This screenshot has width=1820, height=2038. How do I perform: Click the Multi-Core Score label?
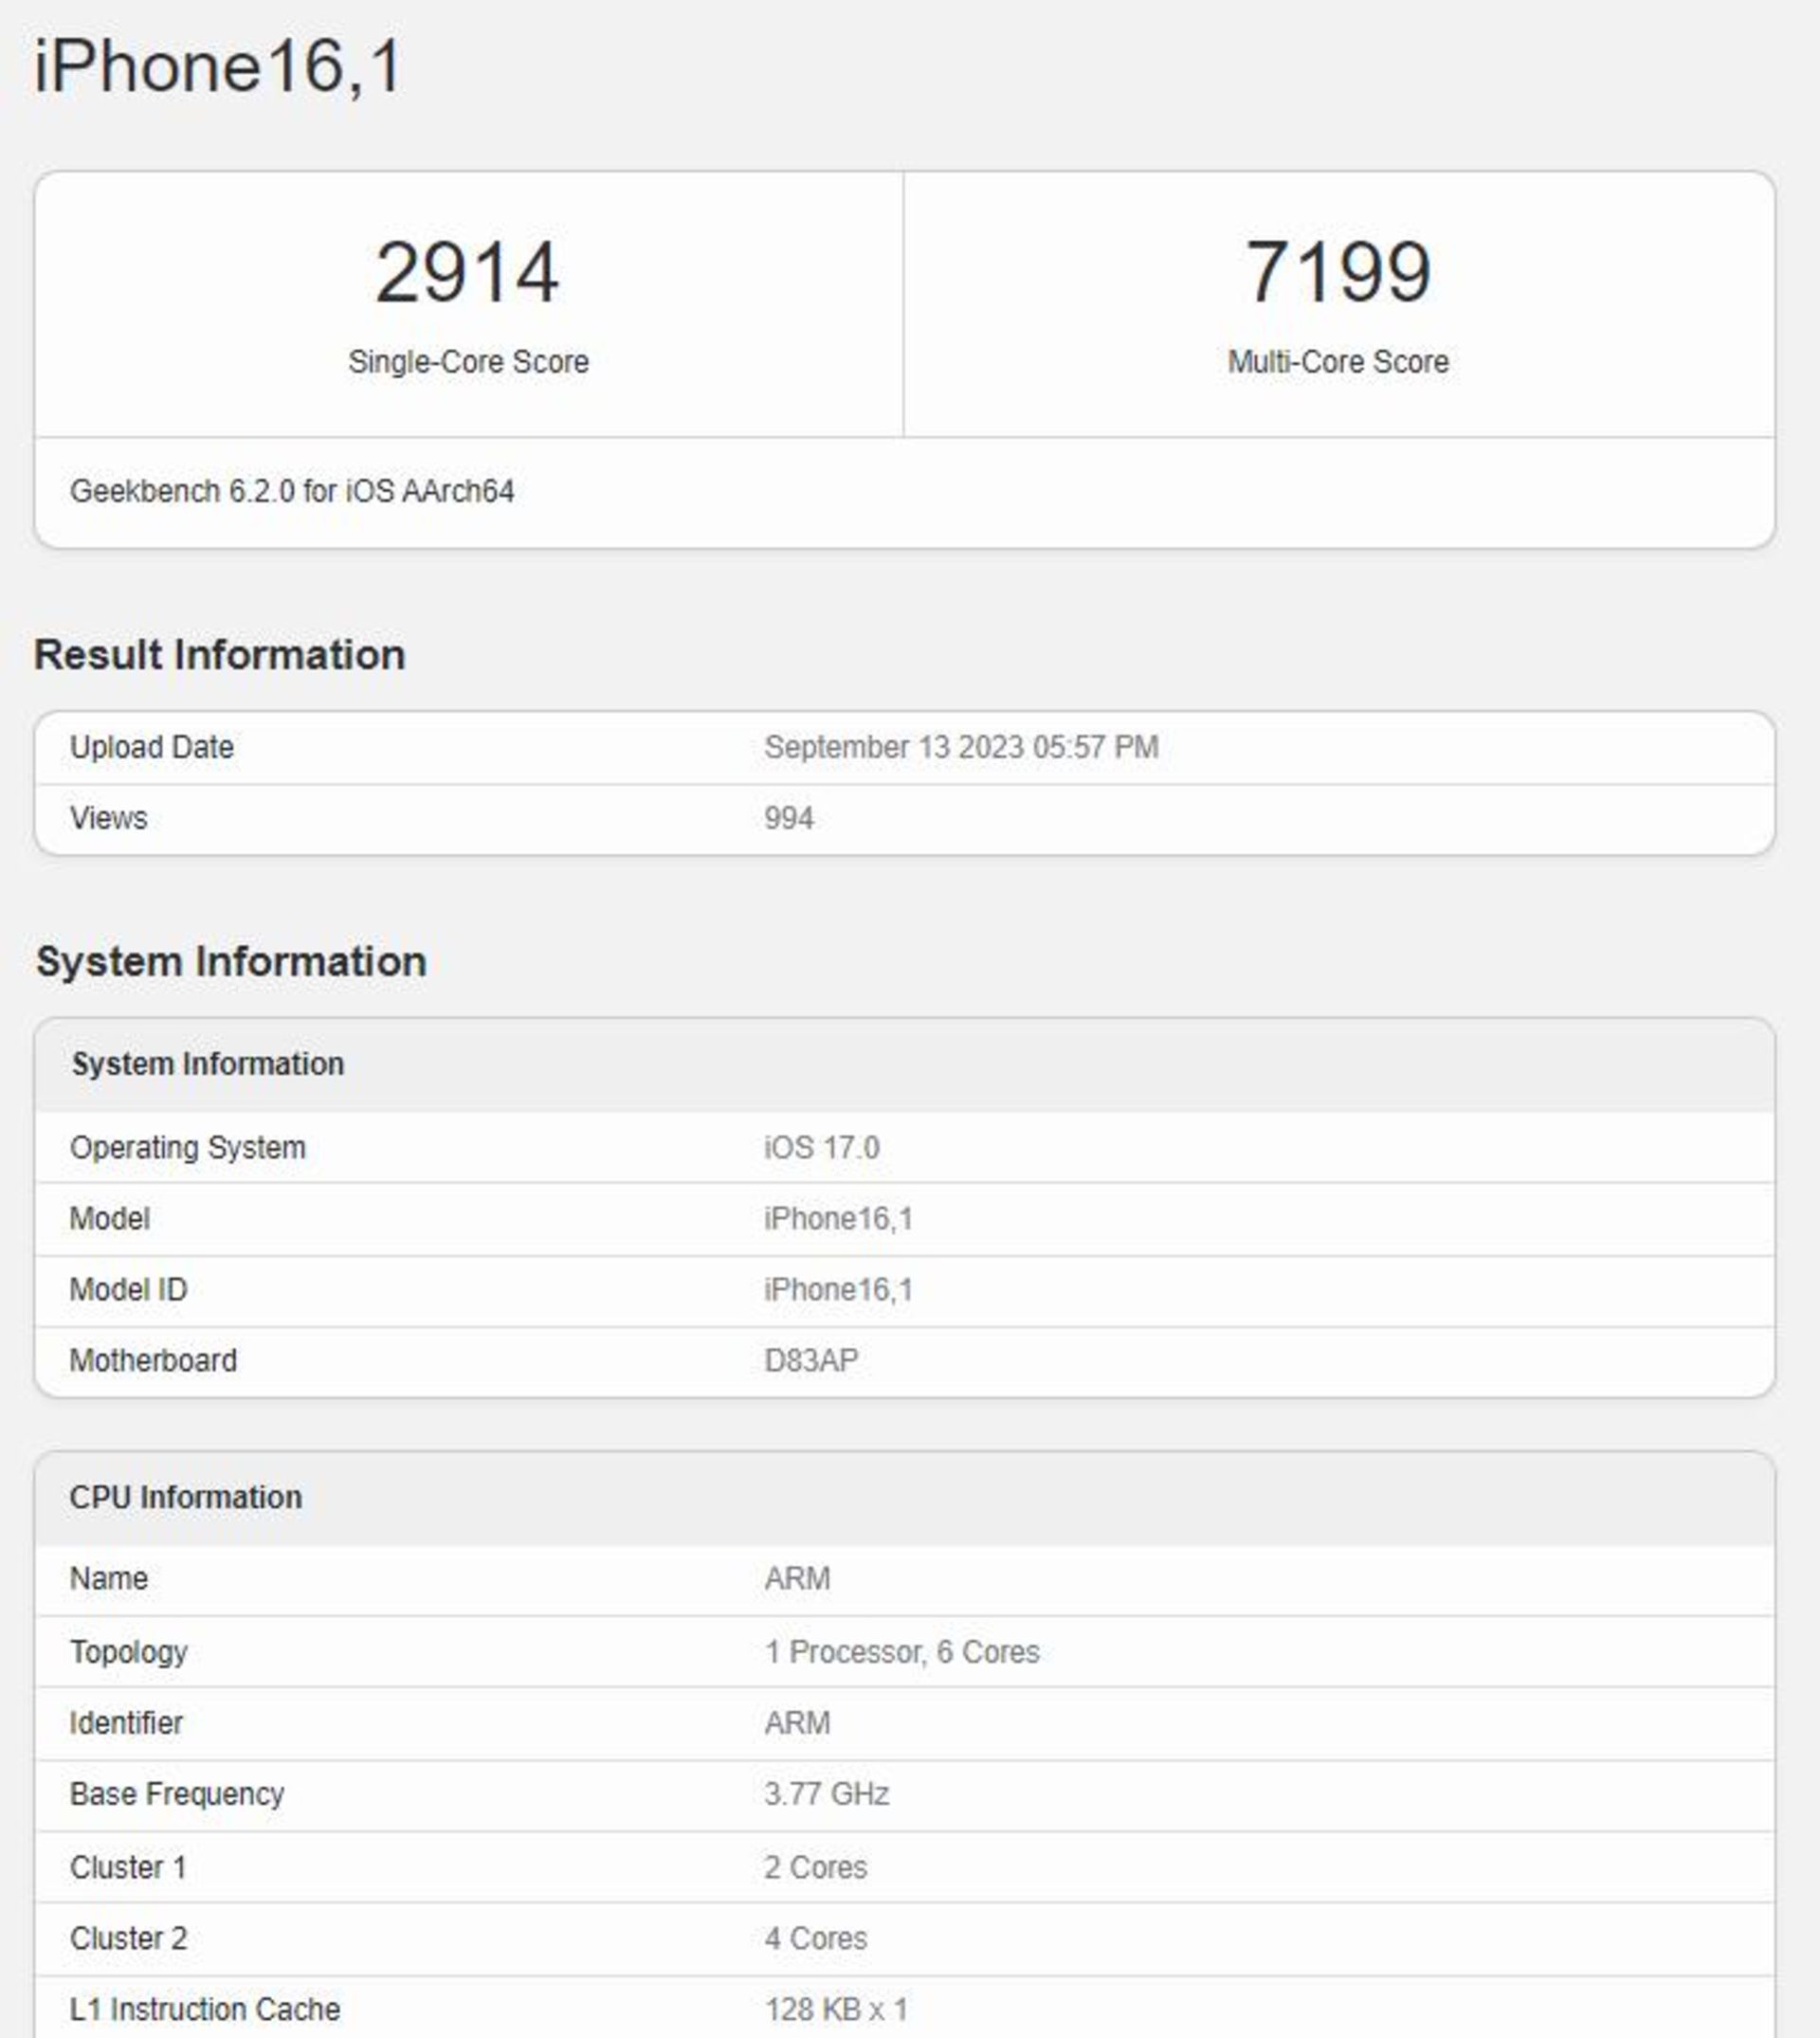click(1338, 361)
